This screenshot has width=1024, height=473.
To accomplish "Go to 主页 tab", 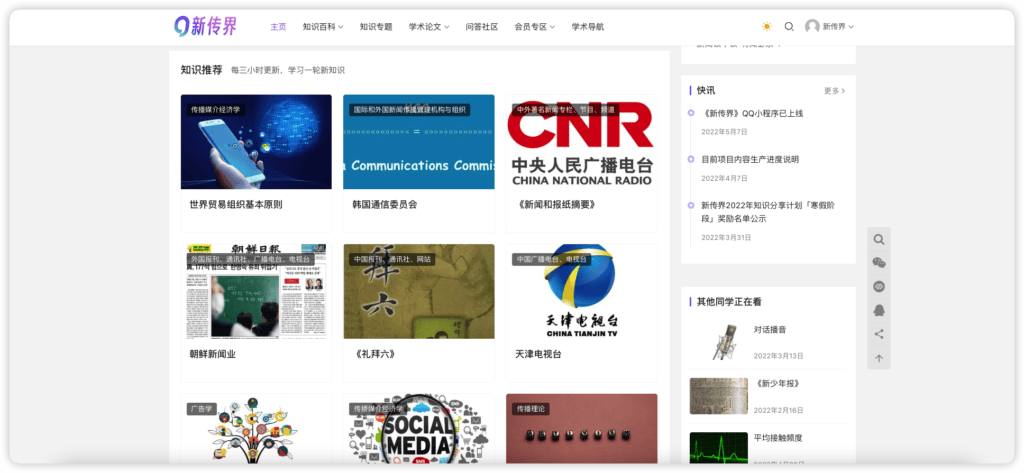I will coord(278,27).
